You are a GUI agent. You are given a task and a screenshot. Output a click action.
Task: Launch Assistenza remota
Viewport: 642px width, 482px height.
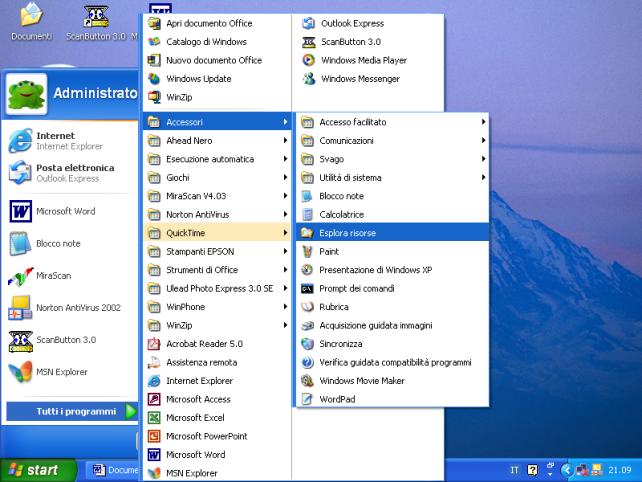pos(217,362)
